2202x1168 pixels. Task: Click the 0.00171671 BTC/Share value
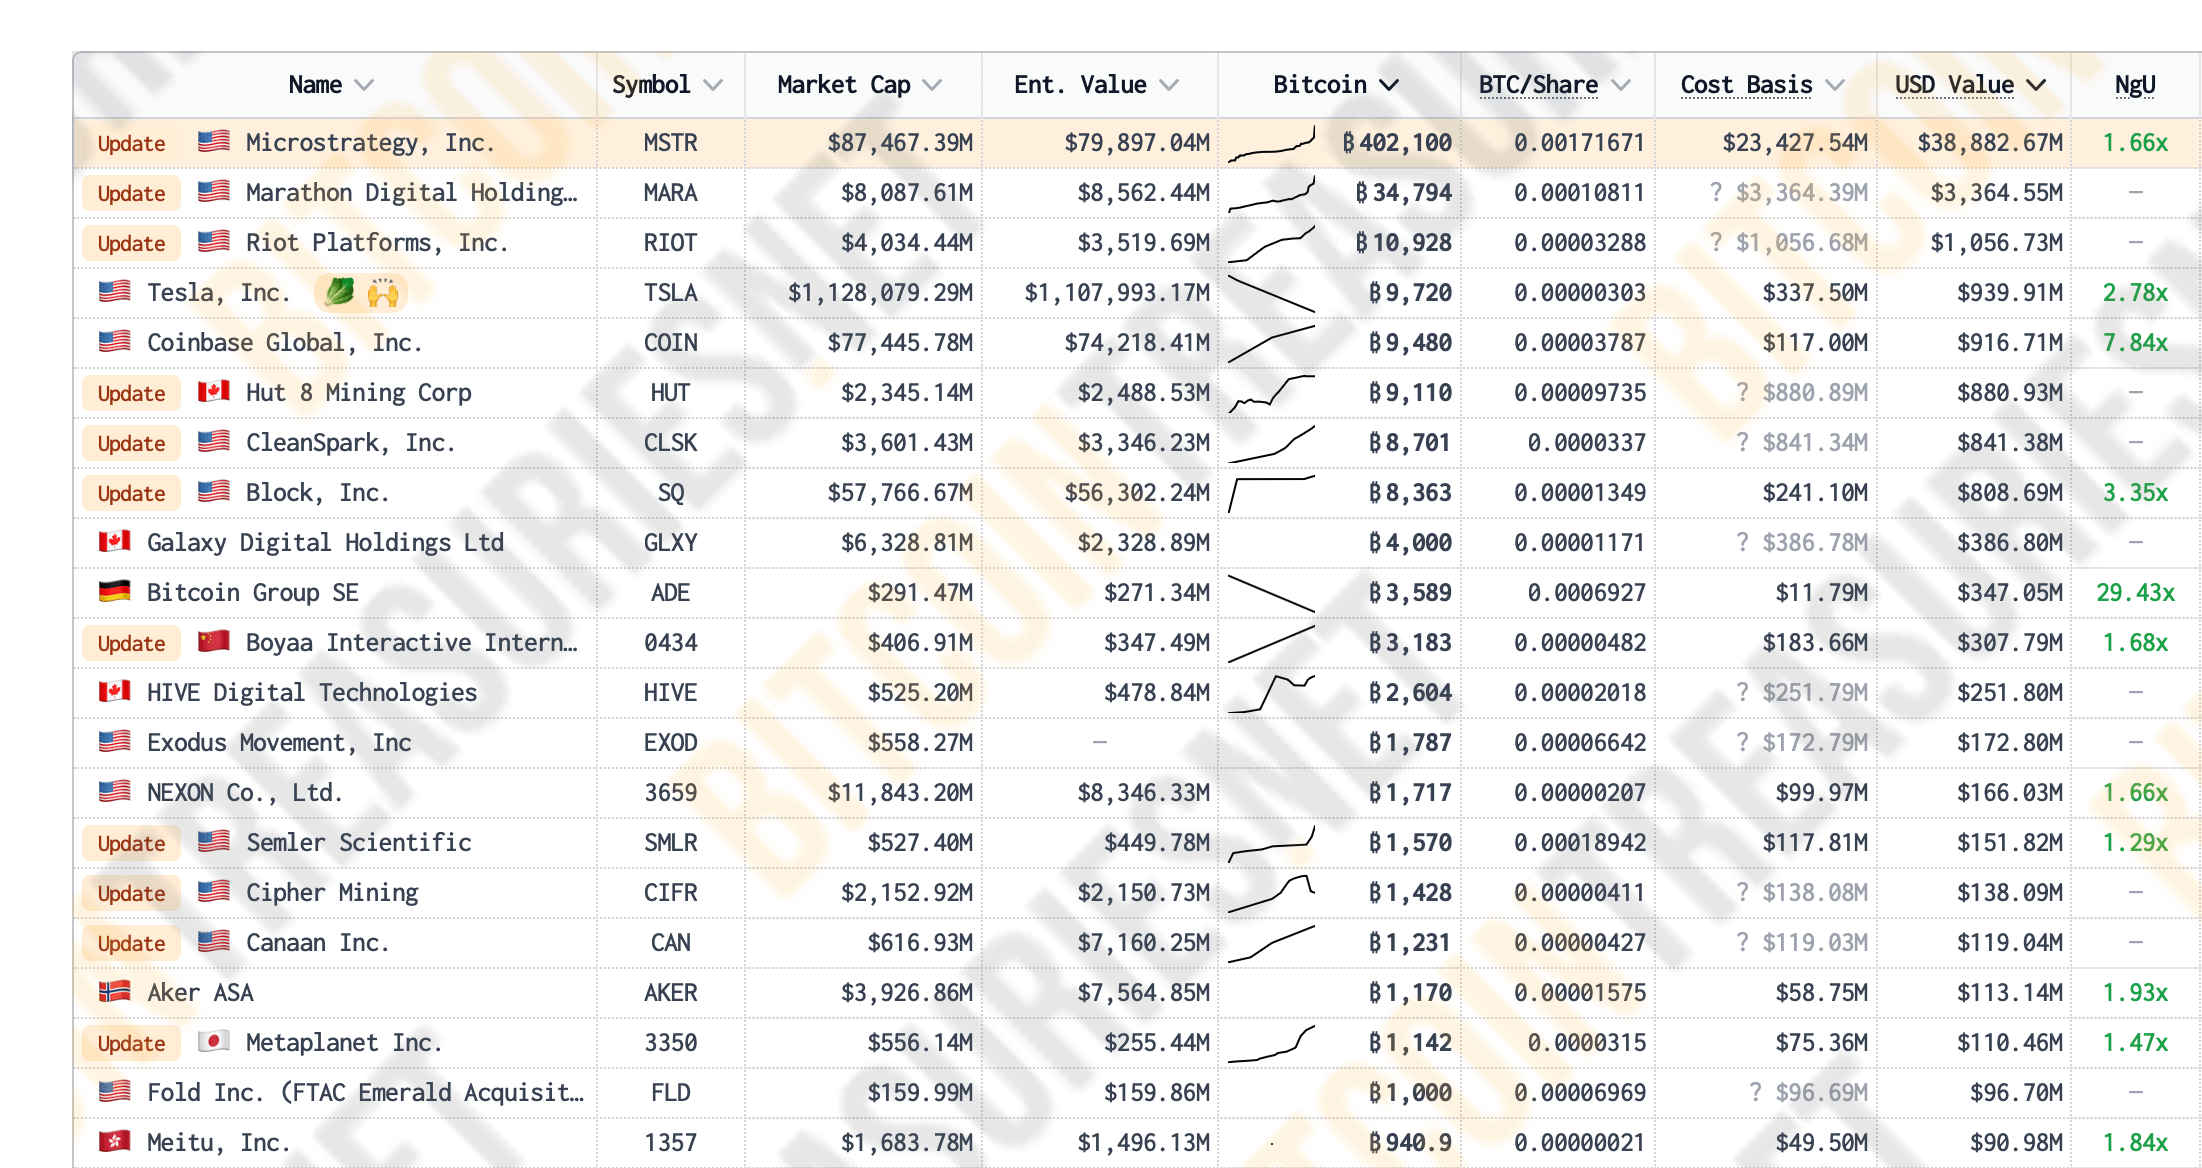click(x=1580, y=143)
